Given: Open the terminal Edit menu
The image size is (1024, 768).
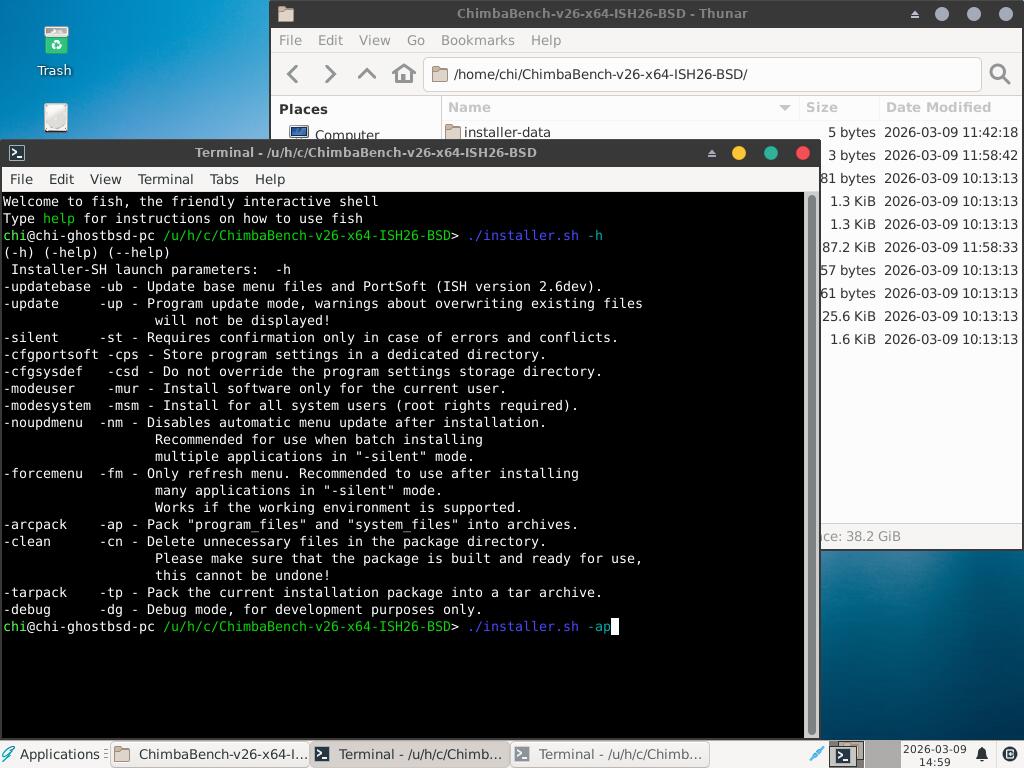Looking at the screenshot, I should click(x=61, y=179).
